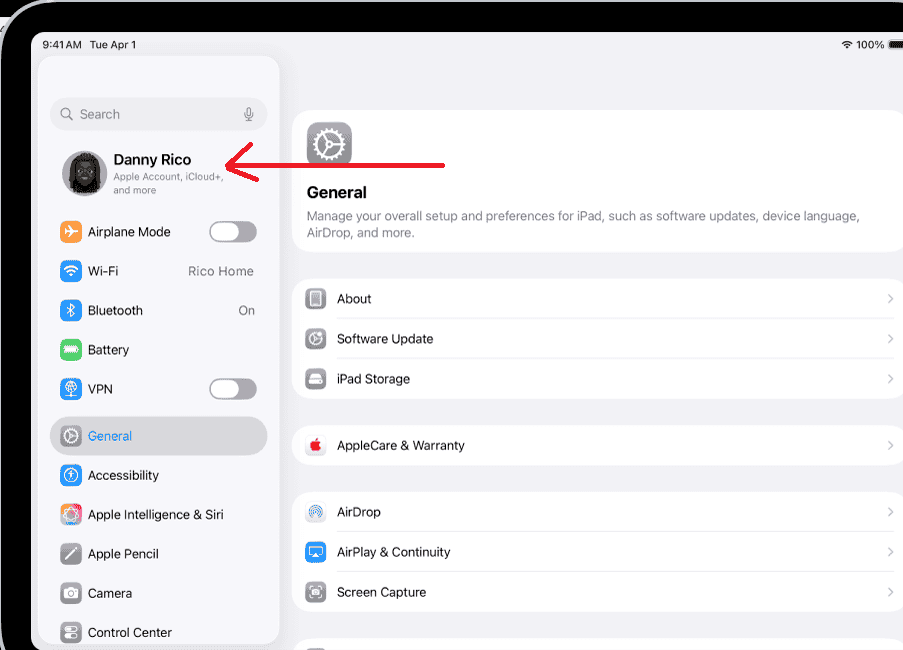The width and height of the screenshot is (903, 650).
Task: Open iPad Storage
Action: tap(597, 379)
